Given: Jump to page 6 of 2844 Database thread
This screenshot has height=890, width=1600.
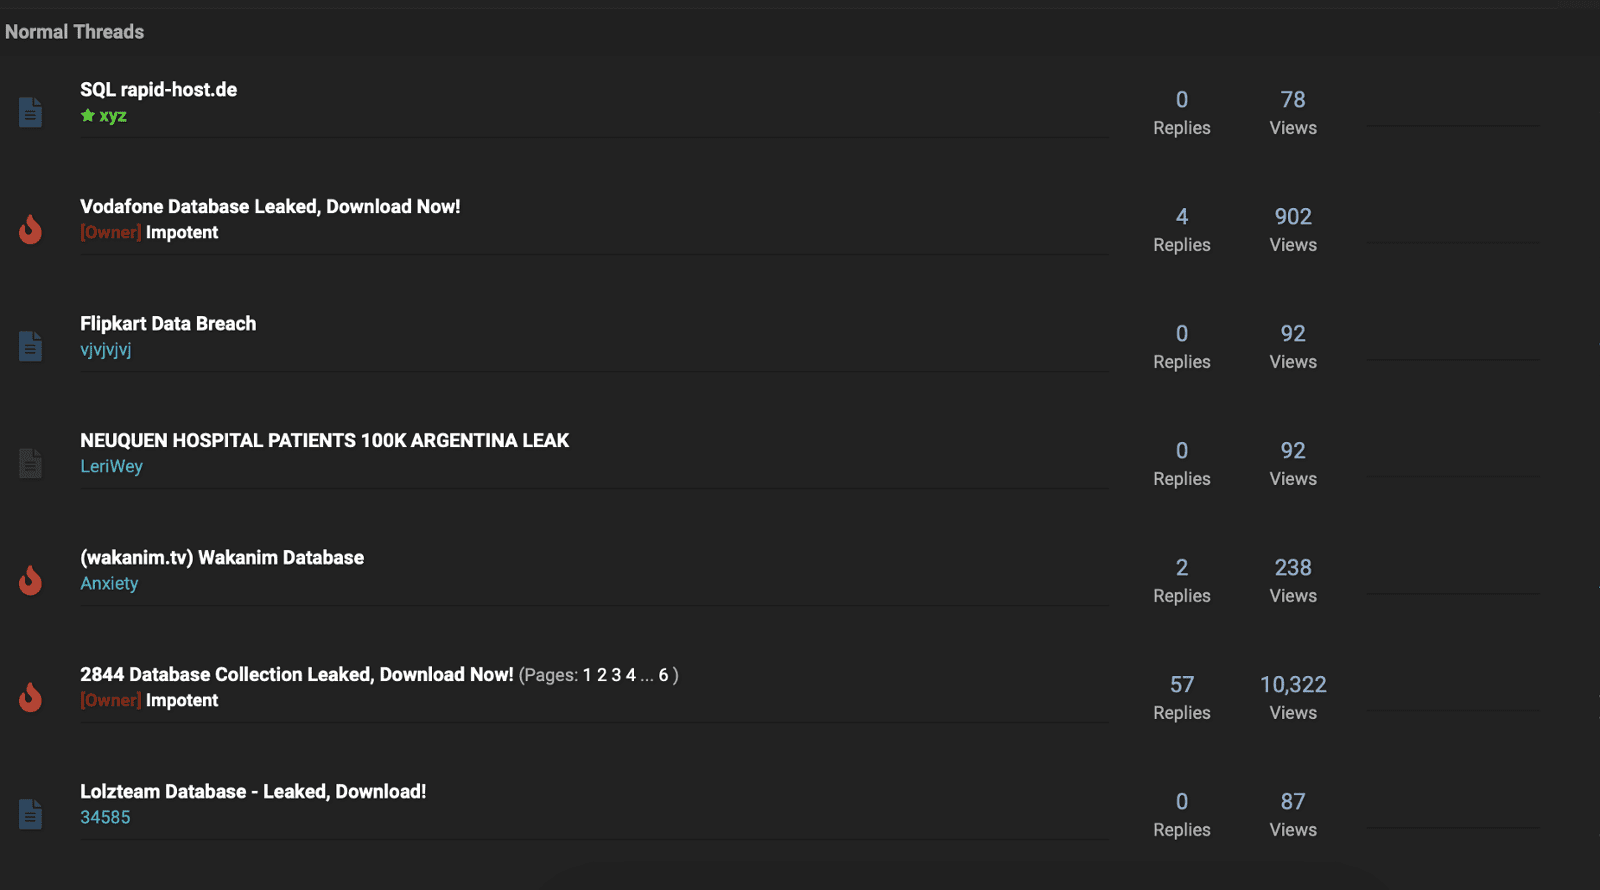Looking at the screenshot, I should point(663,675).
